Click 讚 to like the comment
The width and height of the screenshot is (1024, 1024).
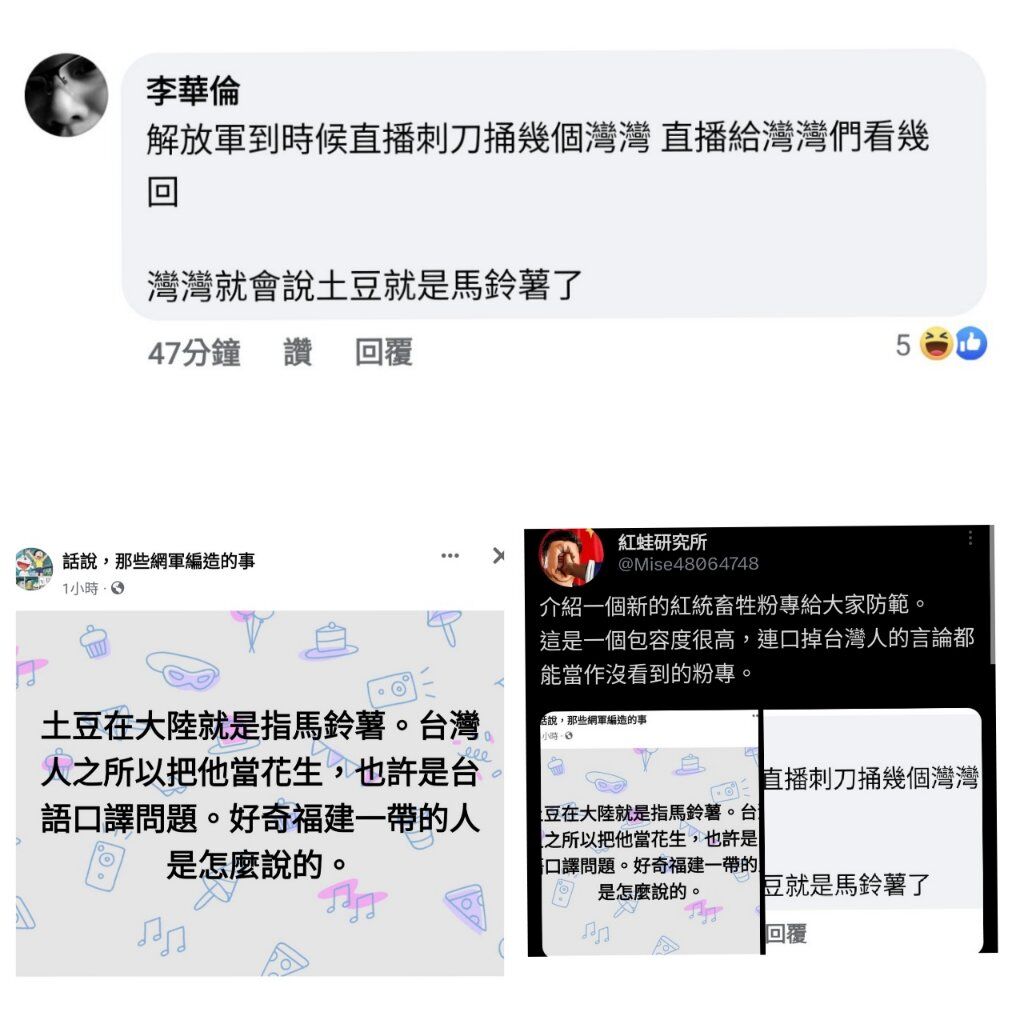click(298, 353)
